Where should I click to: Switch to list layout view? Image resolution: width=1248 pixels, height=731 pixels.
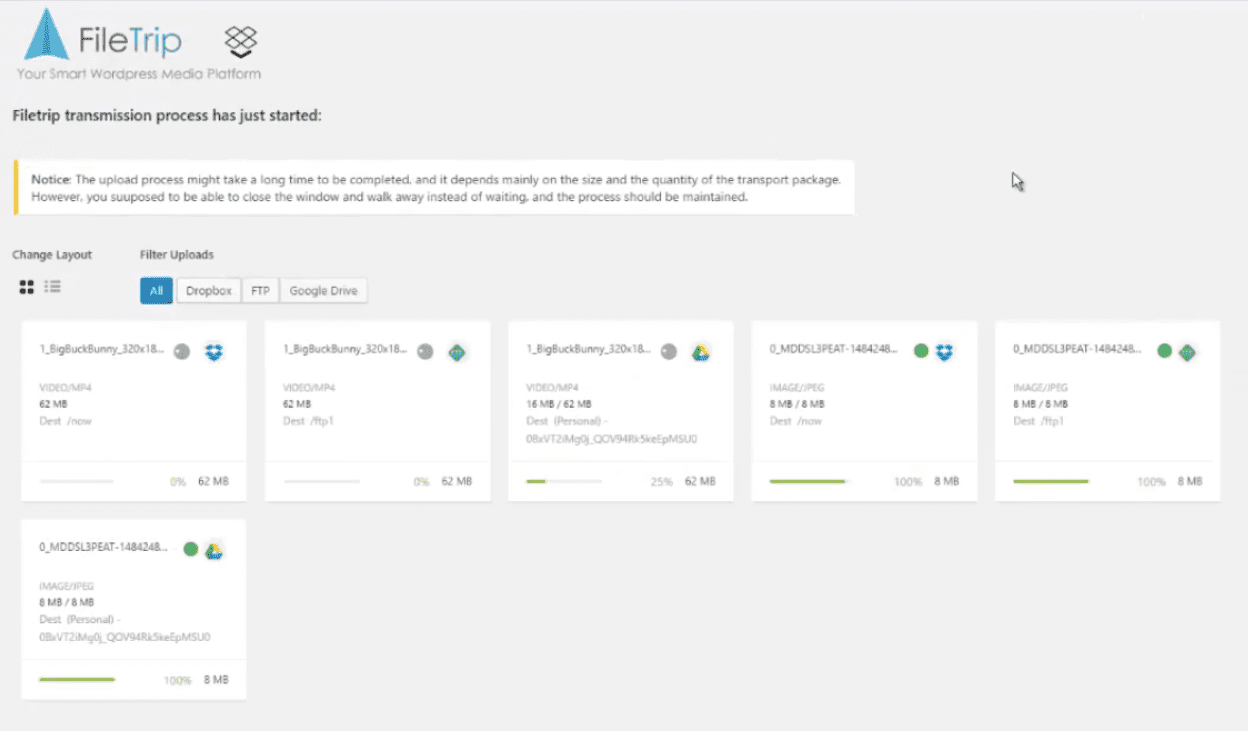[52, 287]
